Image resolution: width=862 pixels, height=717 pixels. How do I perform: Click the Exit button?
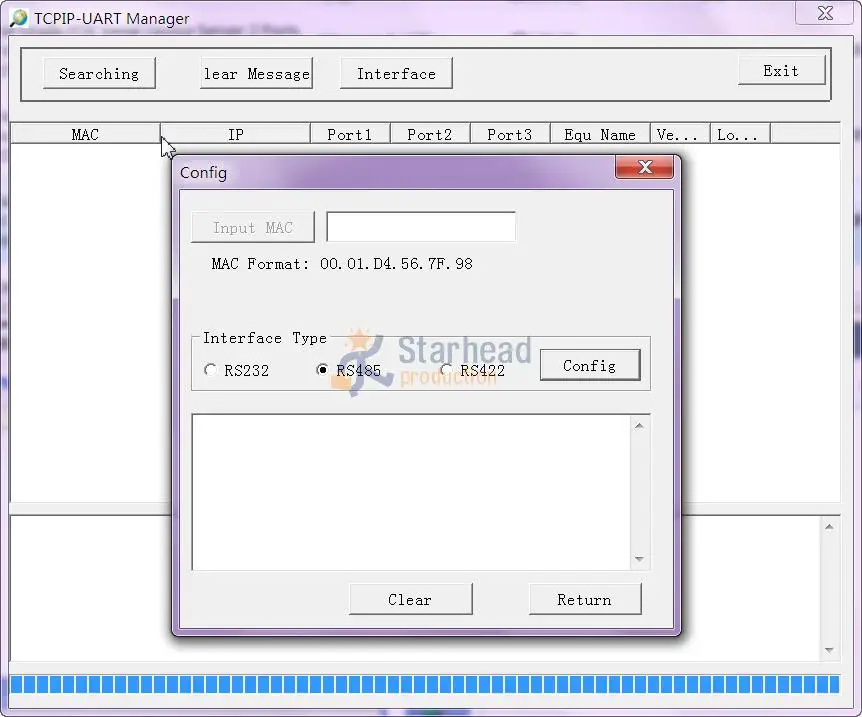click(x=781, y=70)
